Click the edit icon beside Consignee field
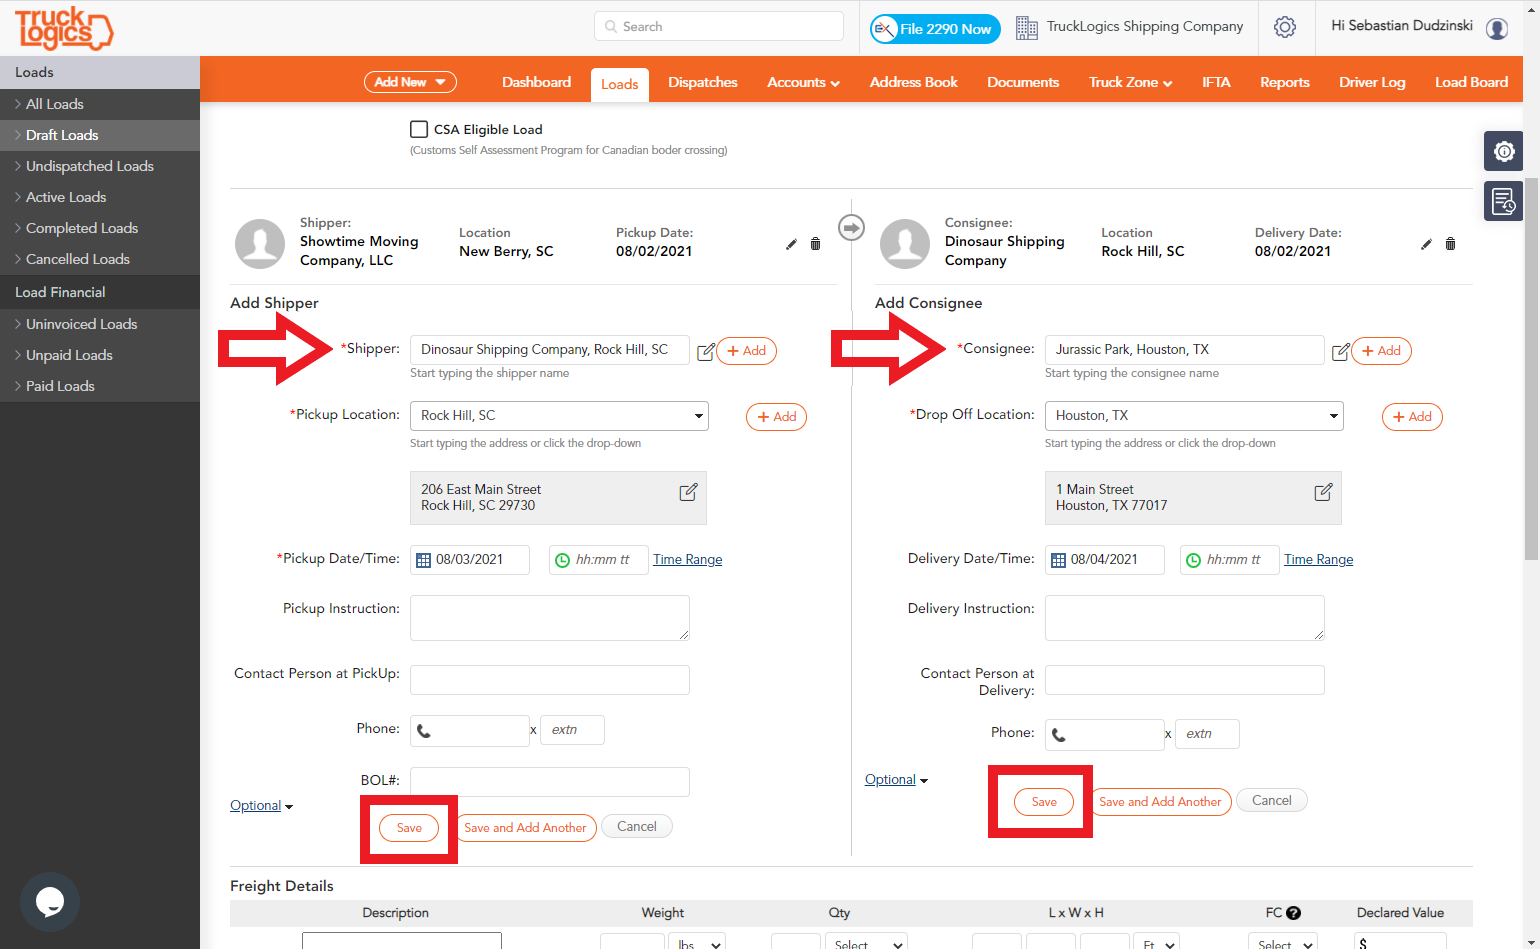Image resolution: width=1540 pixels, height=949 pixels. tap(1341, 351)
